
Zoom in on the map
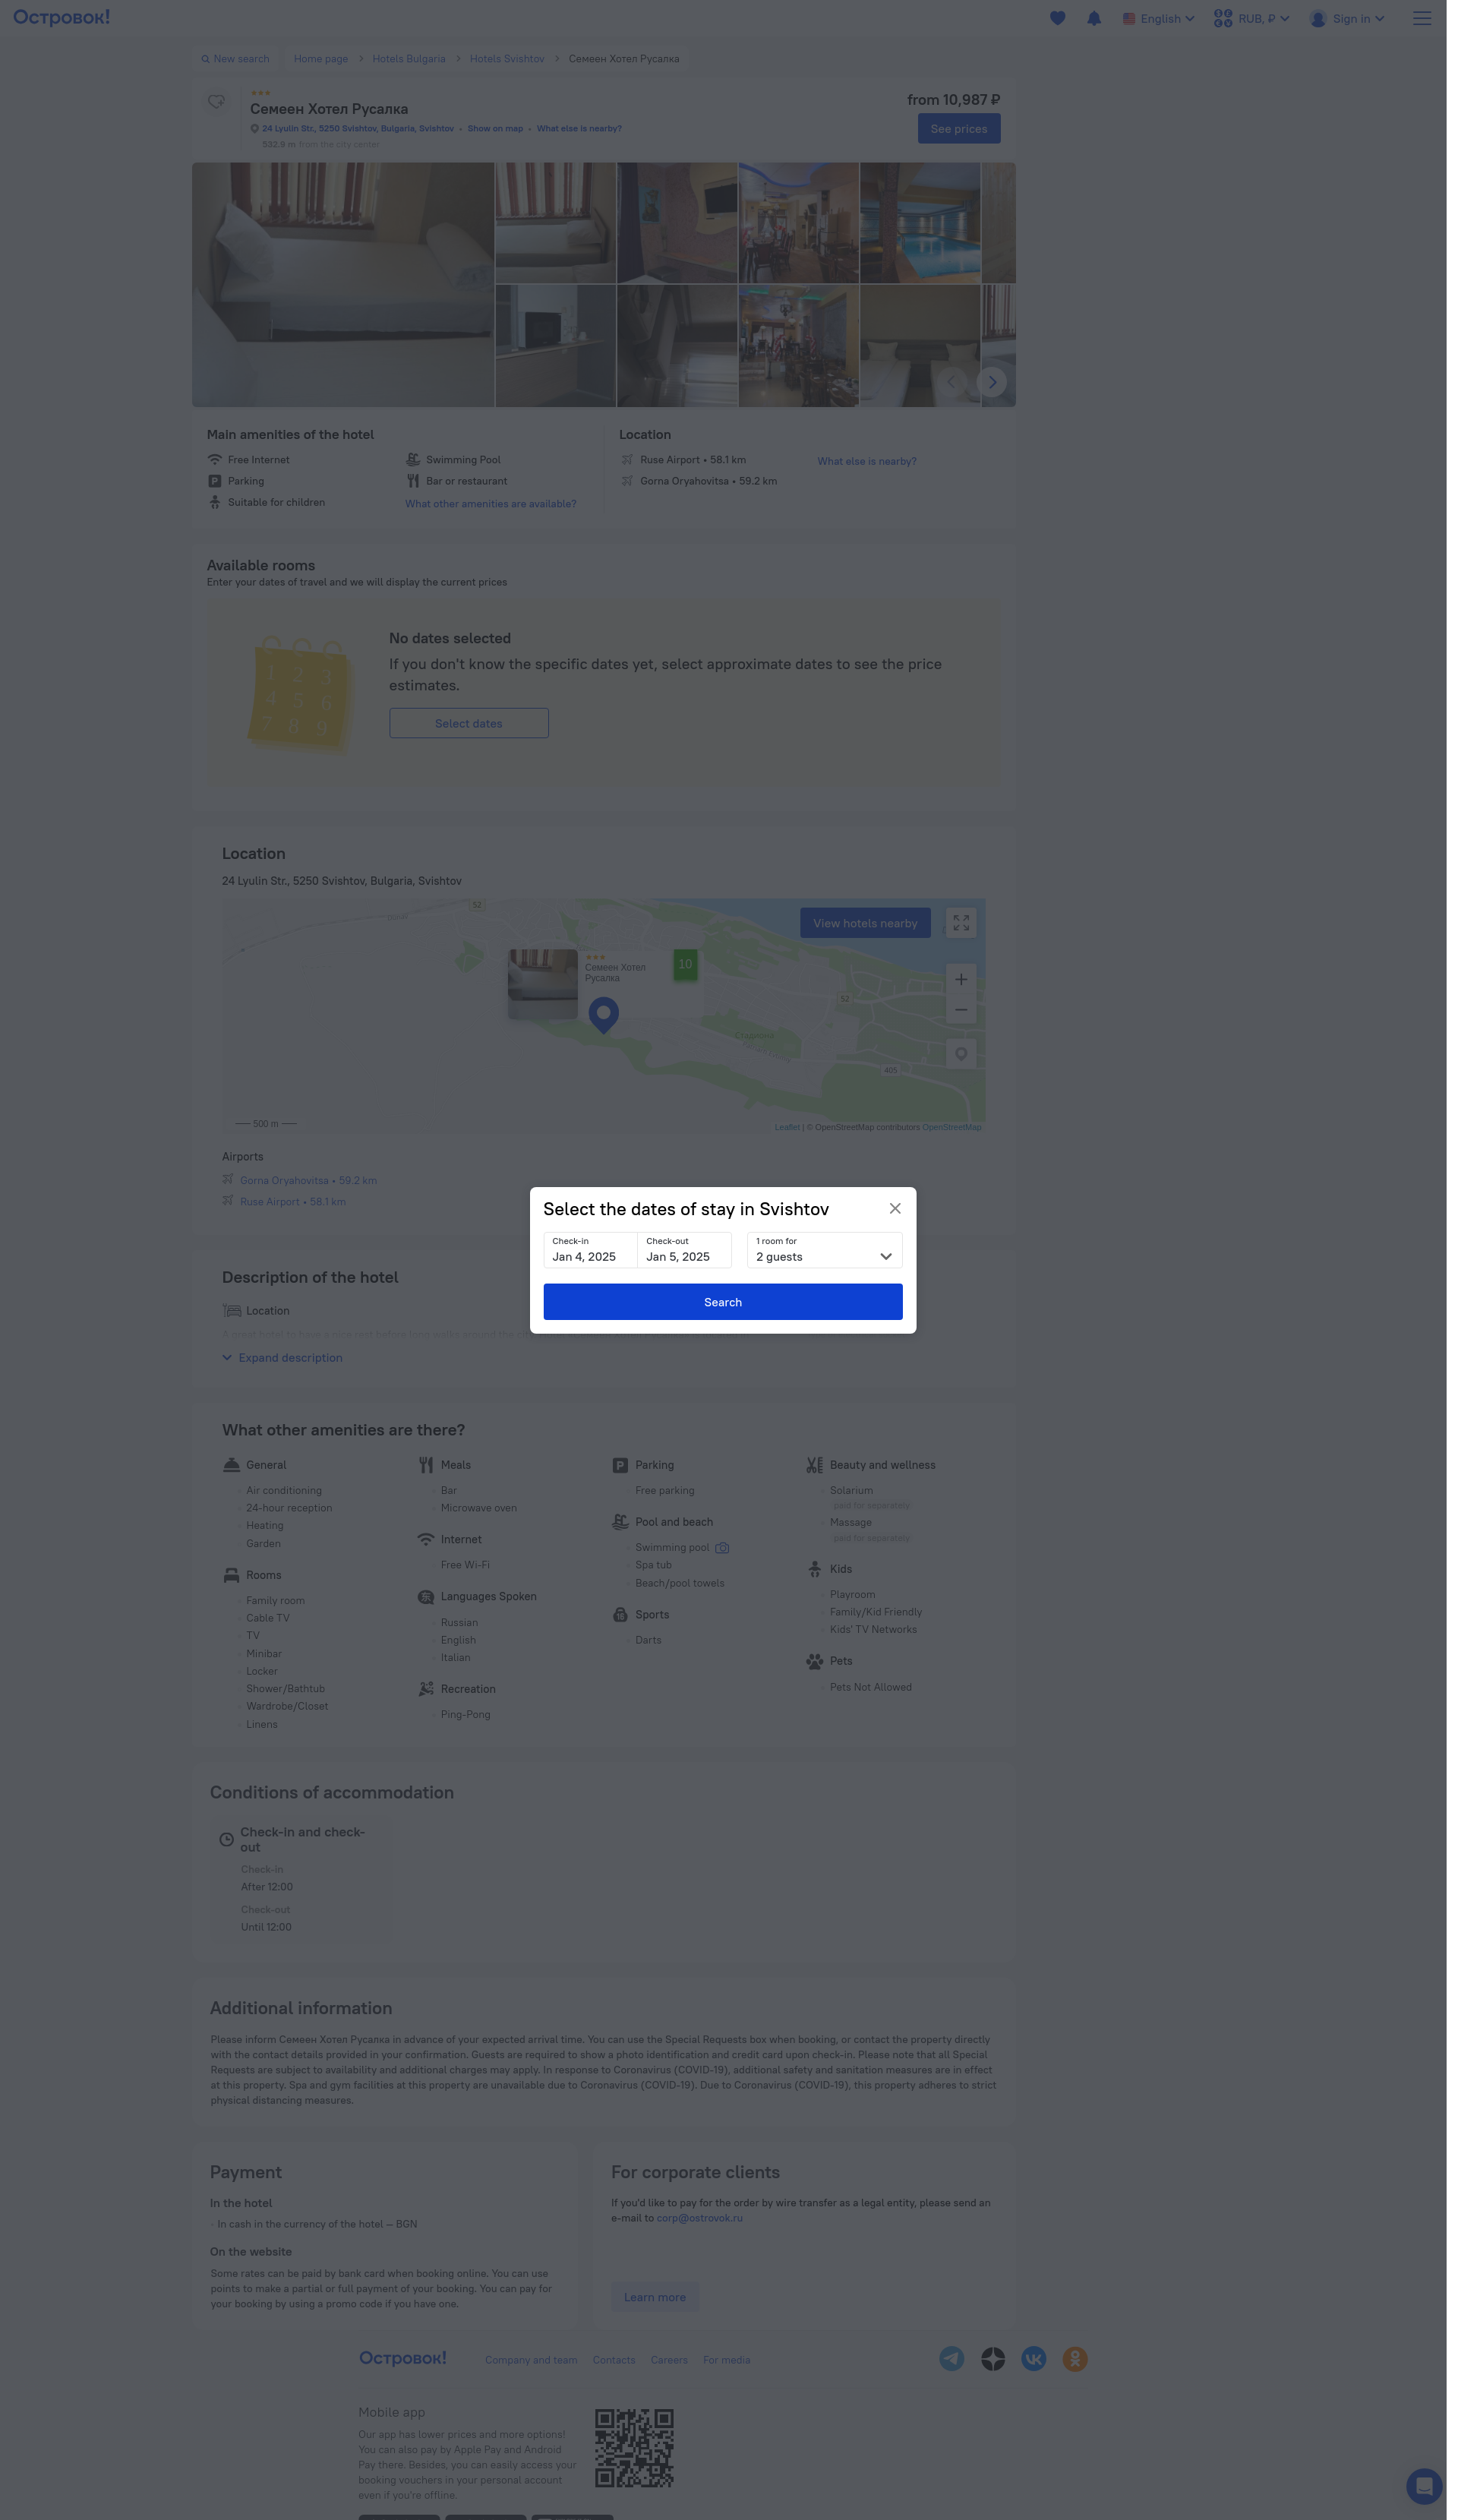coord(960,979)
